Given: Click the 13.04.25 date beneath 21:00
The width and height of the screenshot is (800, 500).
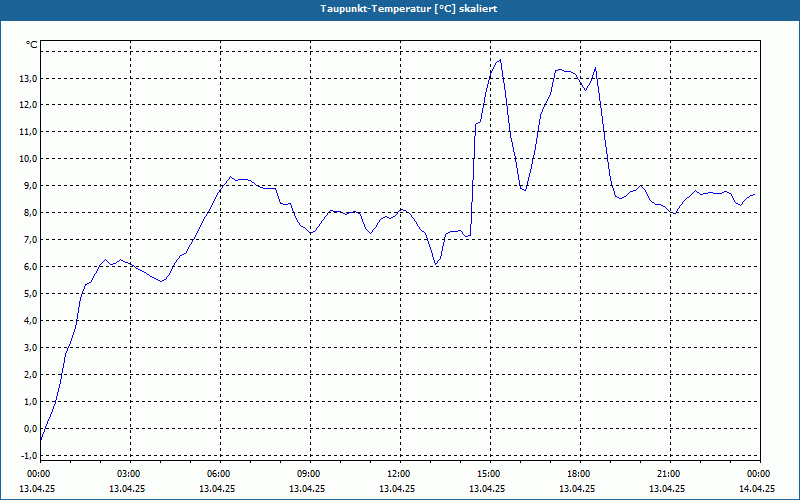Looking at the screenshot, I should tap(667, 488).
